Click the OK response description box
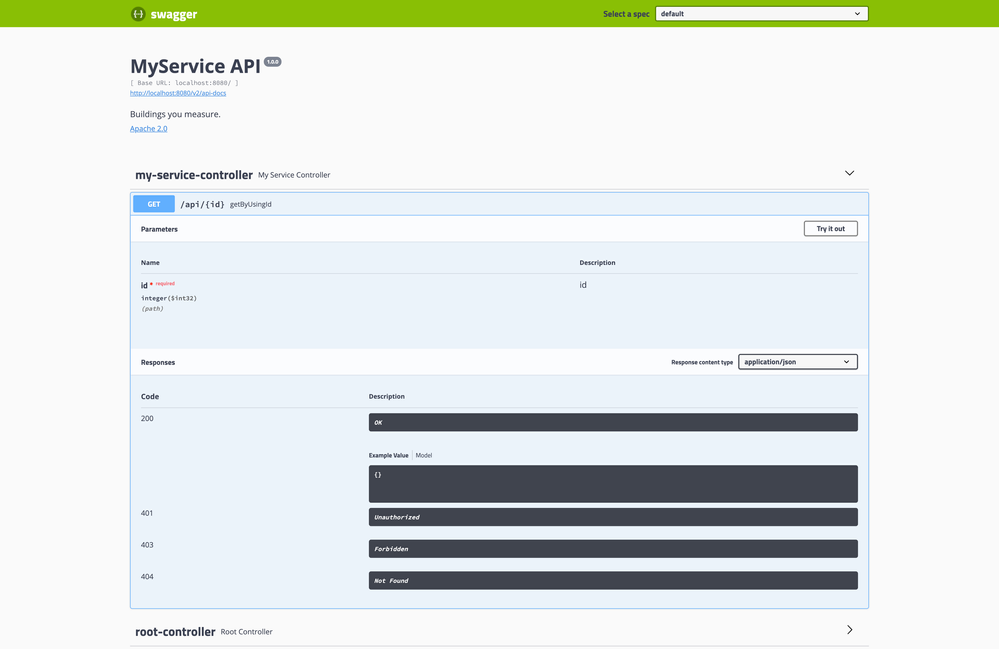Screen dimensions: 999x649 tap(613, 422)
